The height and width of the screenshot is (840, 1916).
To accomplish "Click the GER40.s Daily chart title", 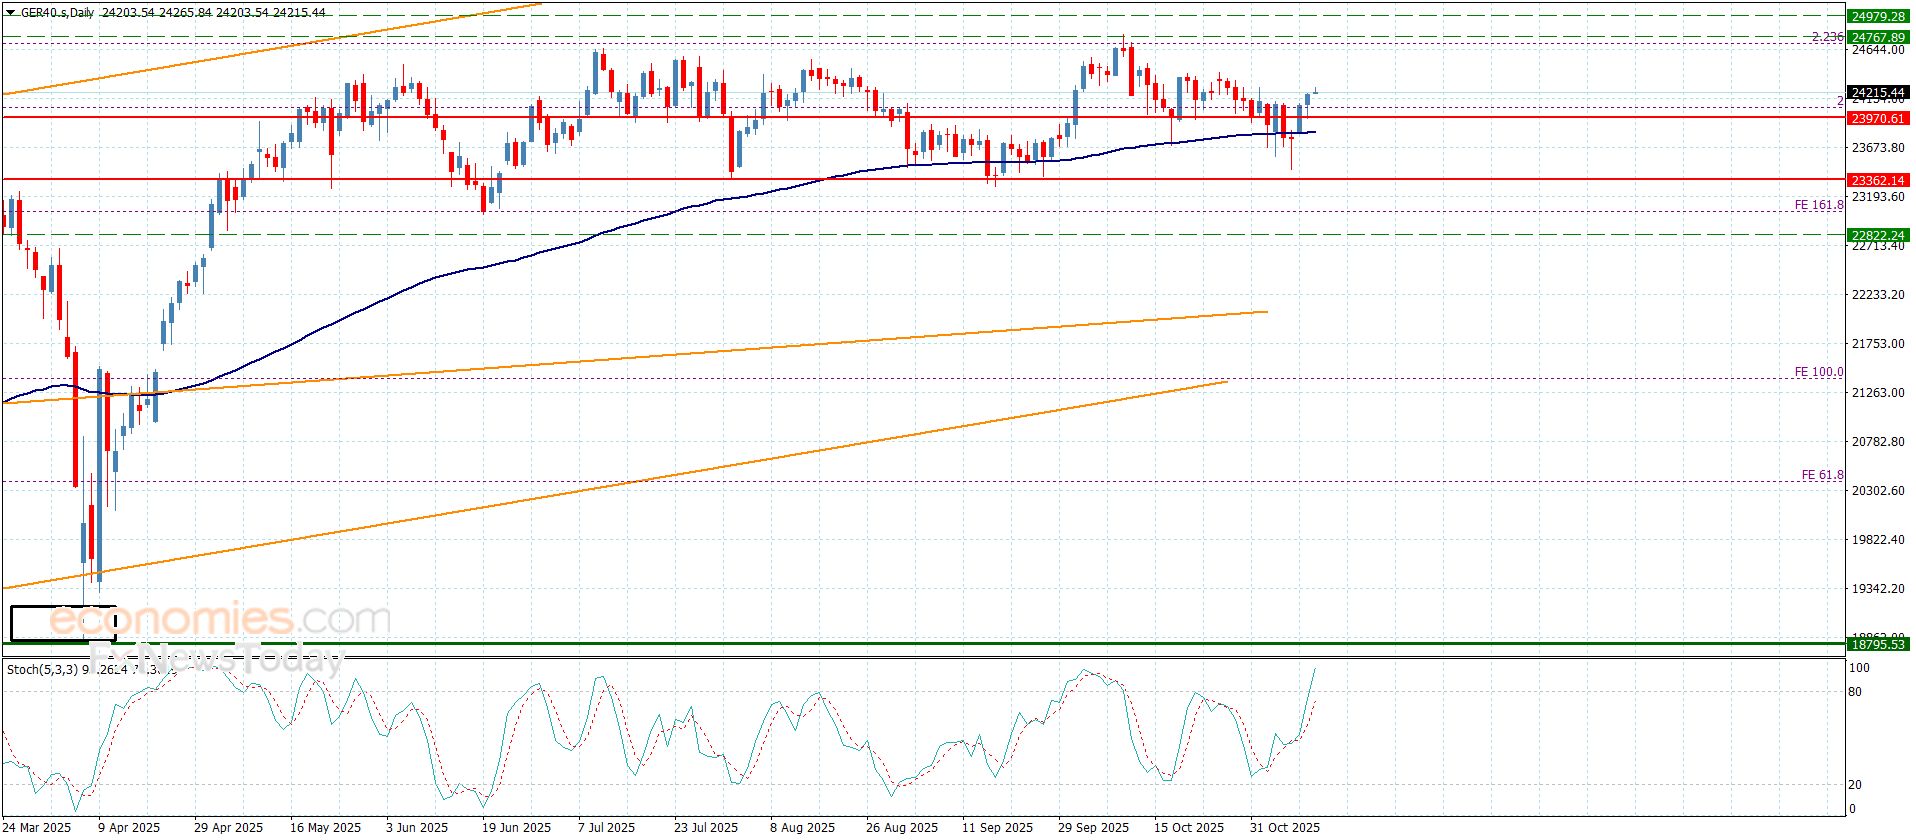I will point(59,13).
